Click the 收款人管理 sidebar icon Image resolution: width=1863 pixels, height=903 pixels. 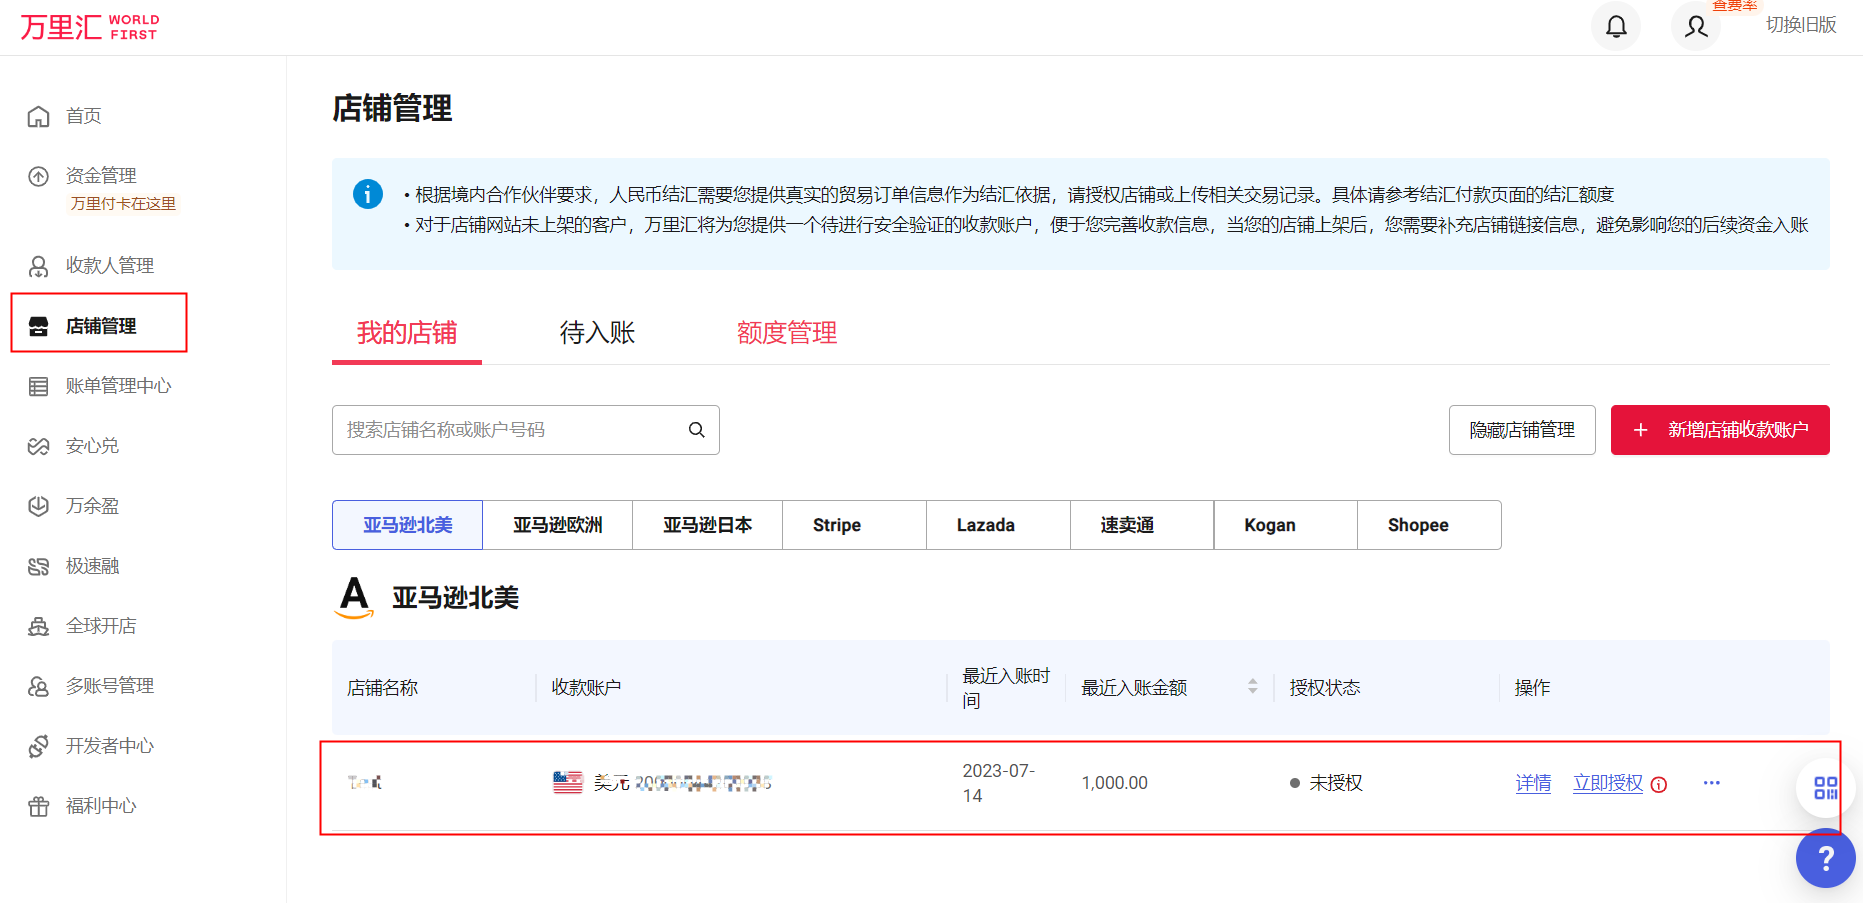point(38,265)
